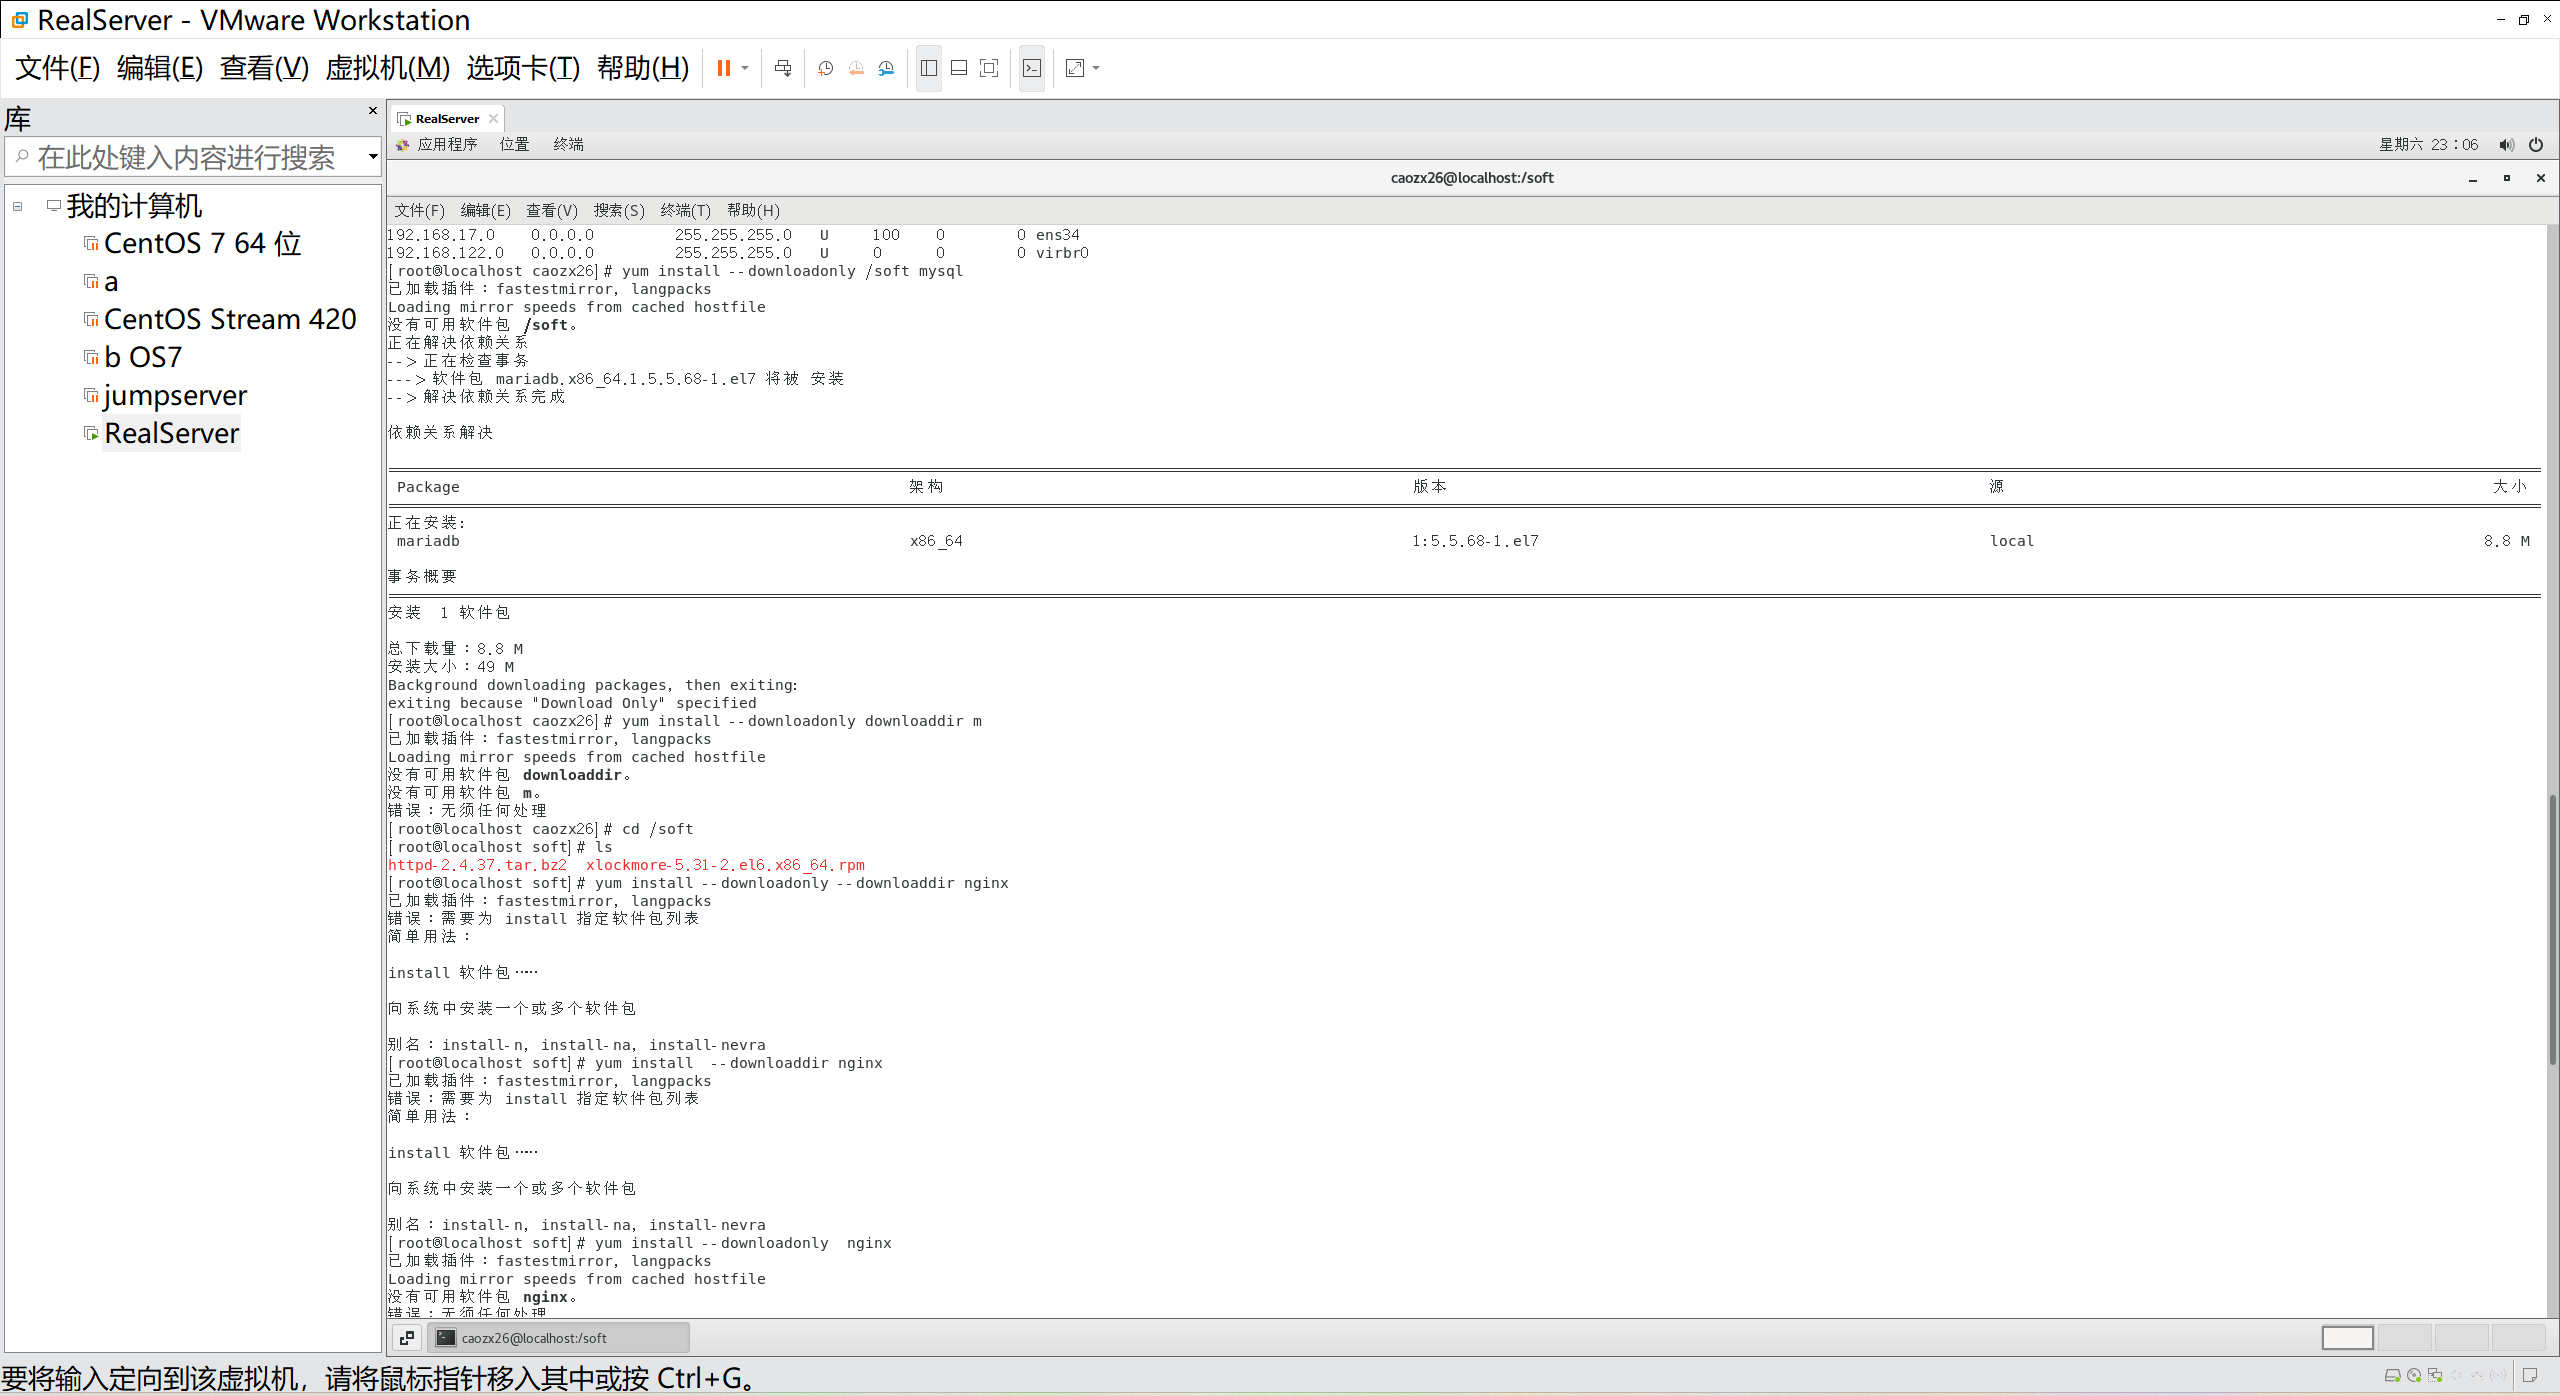Click the 应用程序 menu in guest
The height and width of the screenshot is (1396, 2560).
coord(446,144)
